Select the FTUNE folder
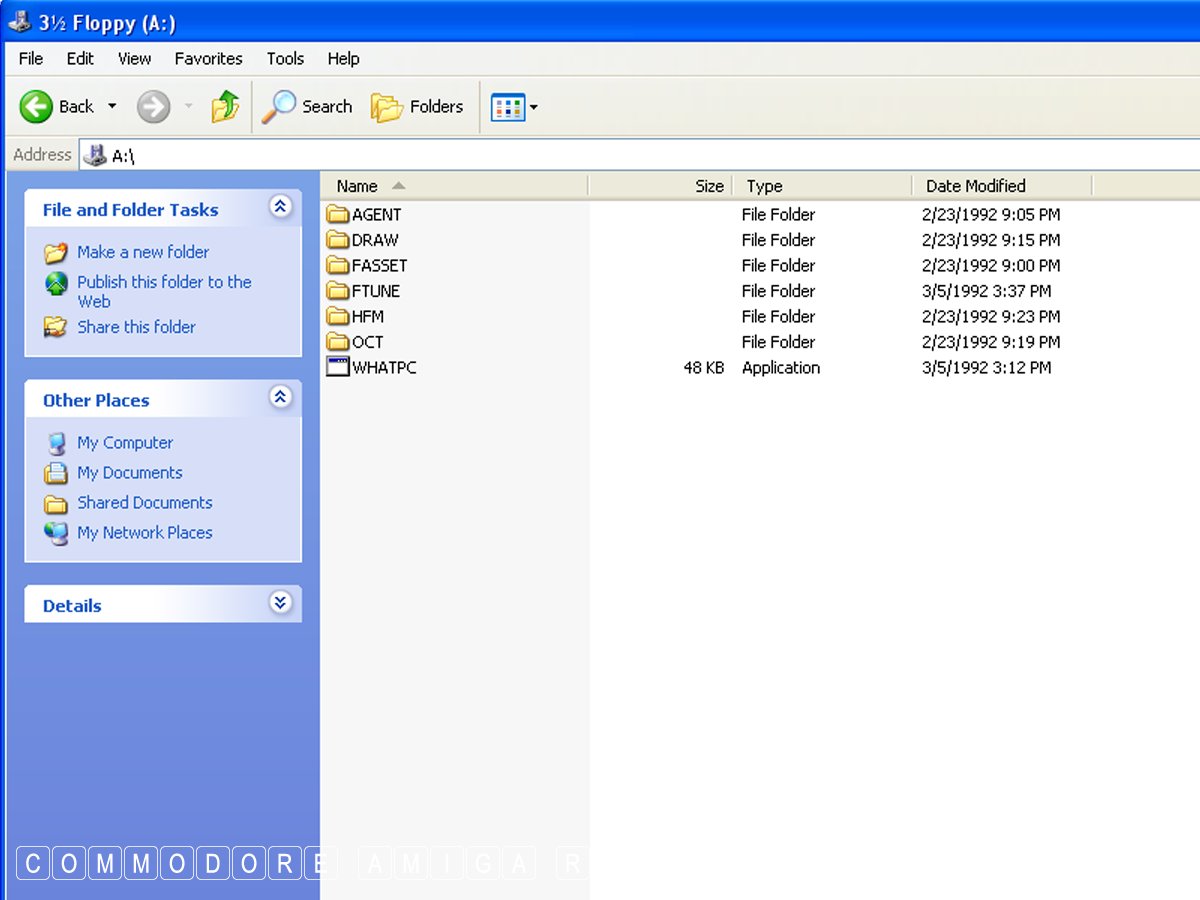This screenshot has width=1200, height=900. 375,291
